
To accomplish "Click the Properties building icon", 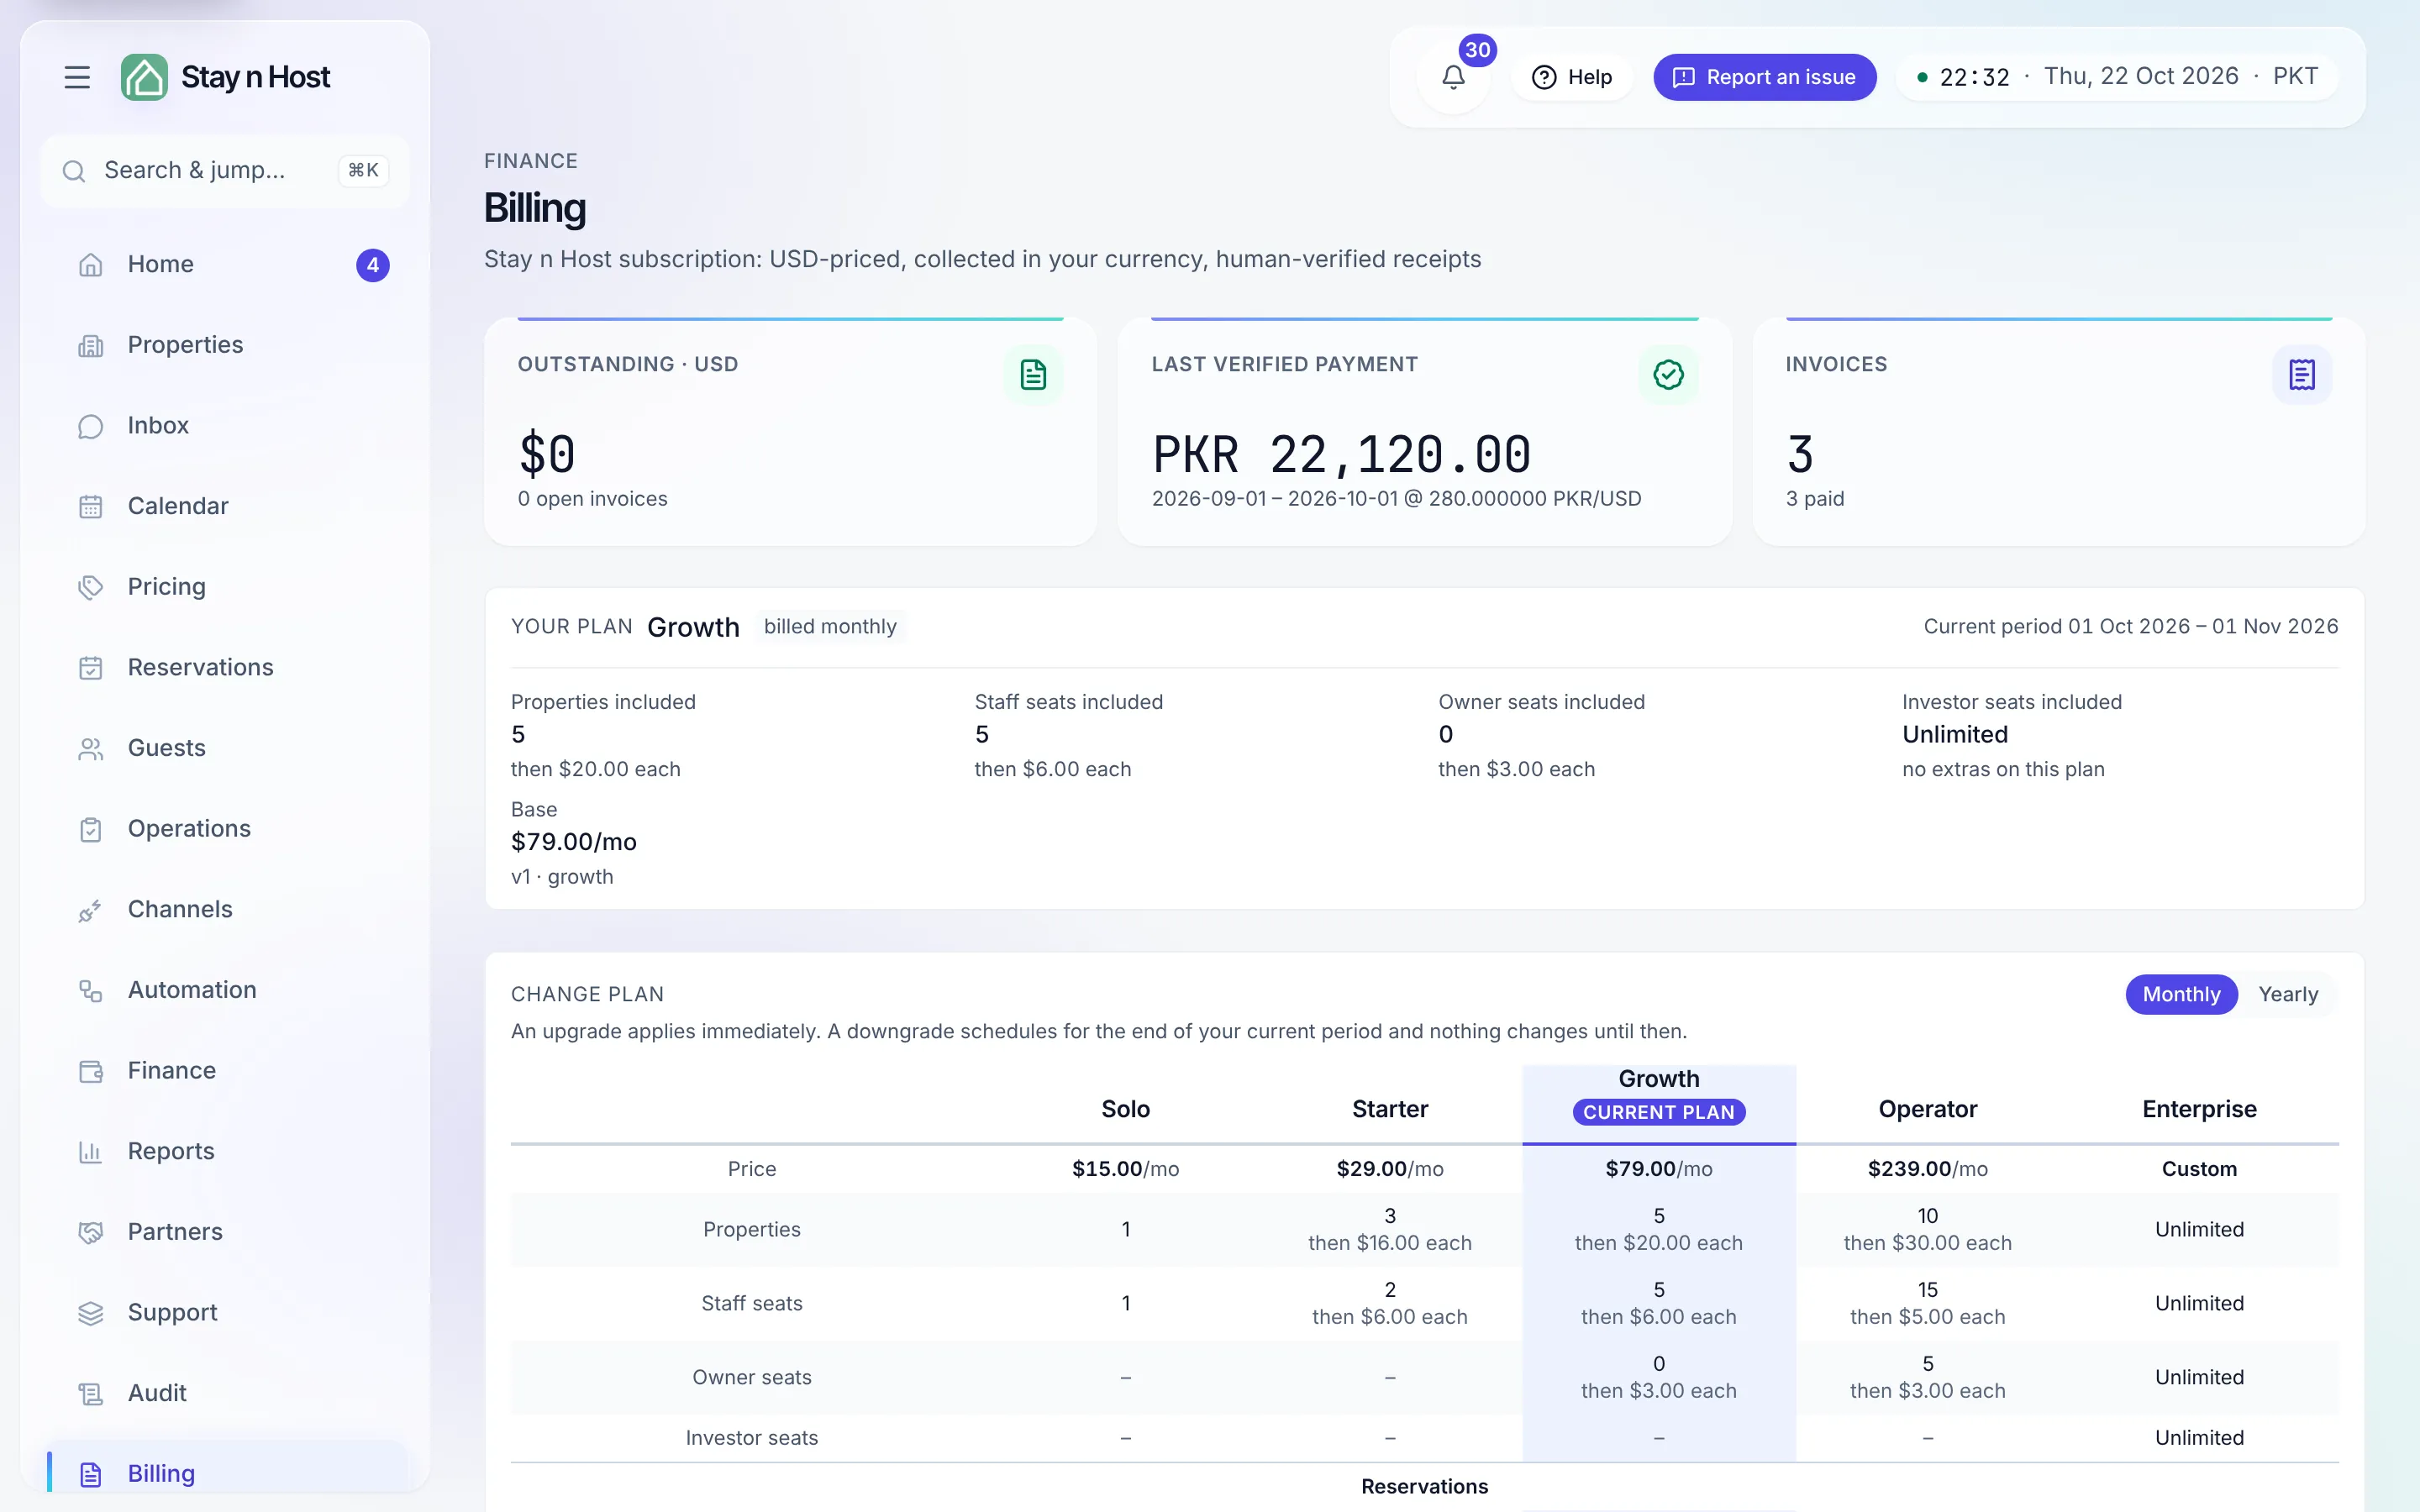I will point(91,345).
